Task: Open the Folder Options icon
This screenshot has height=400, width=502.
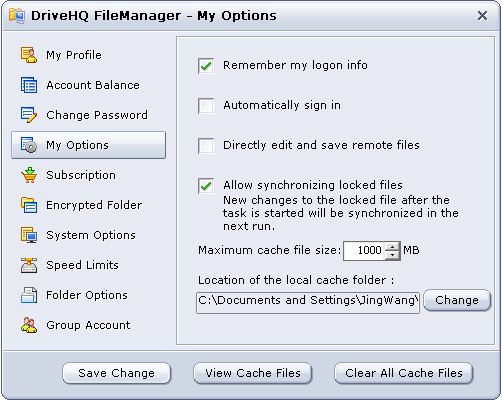Action: (29, 295)
